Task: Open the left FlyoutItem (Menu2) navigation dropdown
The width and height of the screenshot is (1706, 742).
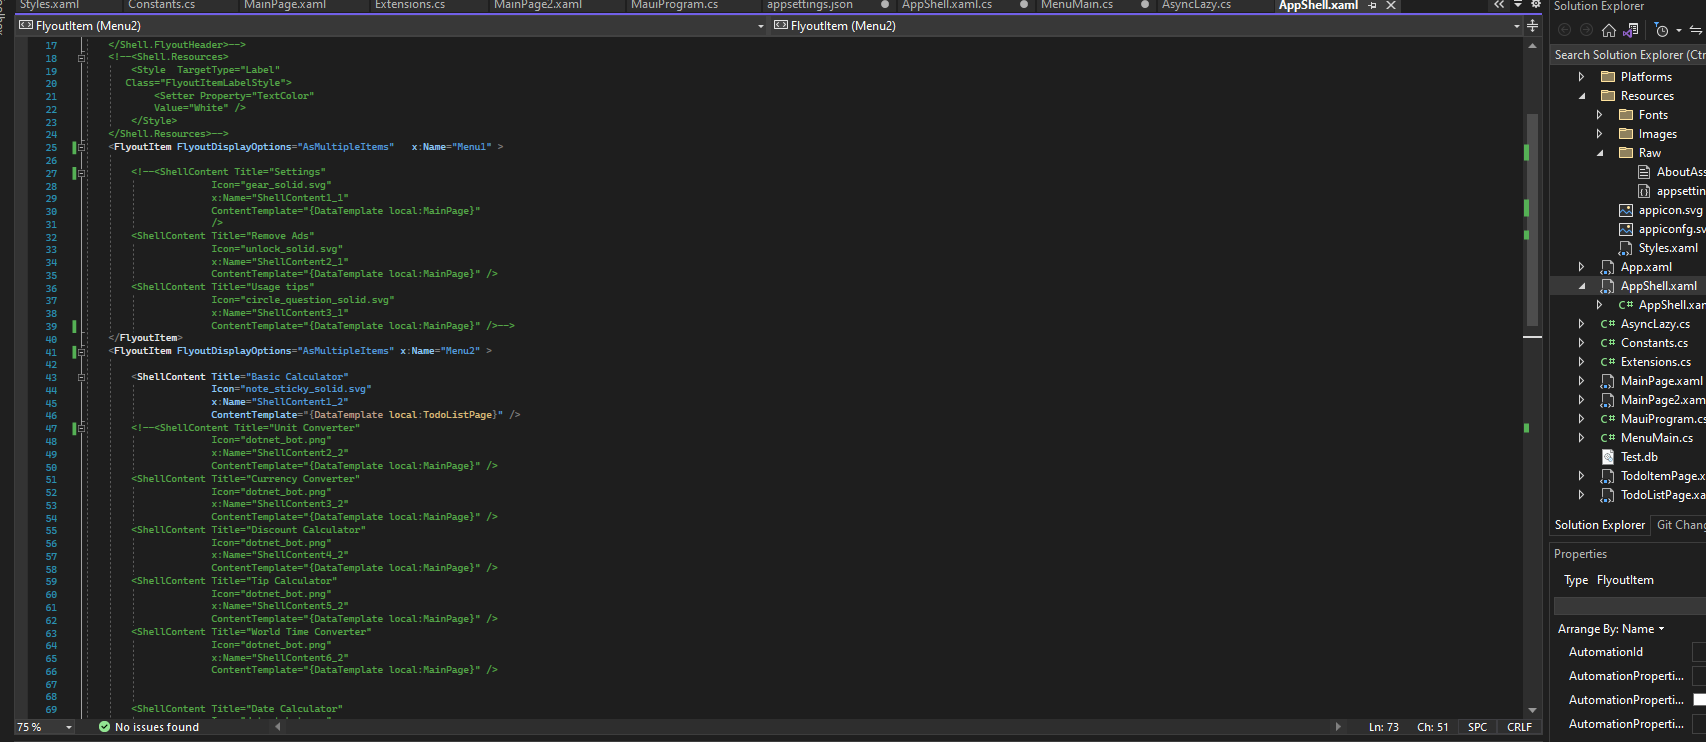Action: tap(761, 26)
